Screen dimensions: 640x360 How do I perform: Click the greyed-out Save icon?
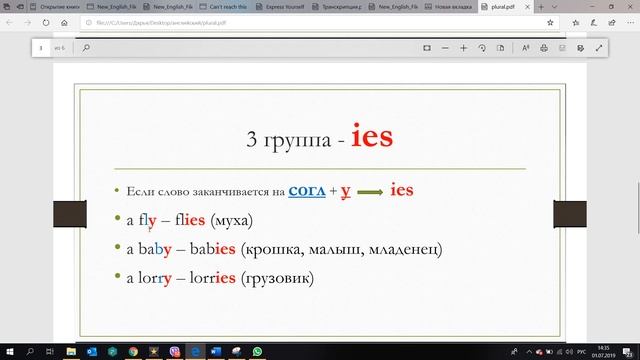coord(562,48)
